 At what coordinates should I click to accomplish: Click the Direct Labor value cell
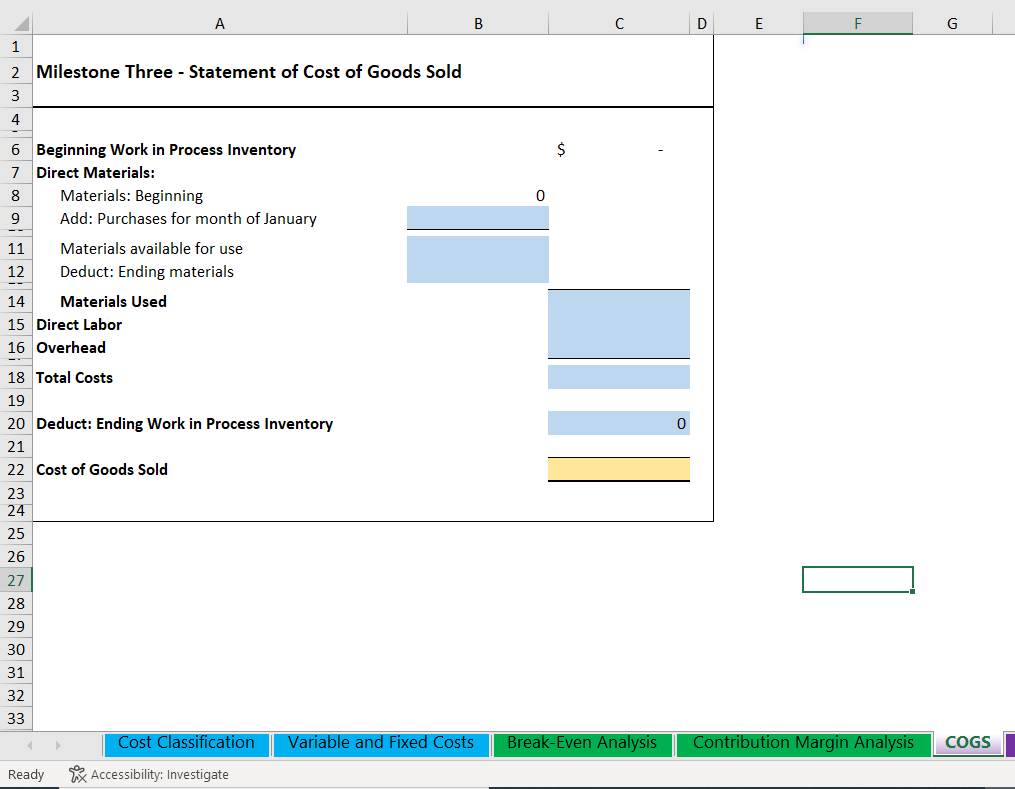(x=619, y=325)
